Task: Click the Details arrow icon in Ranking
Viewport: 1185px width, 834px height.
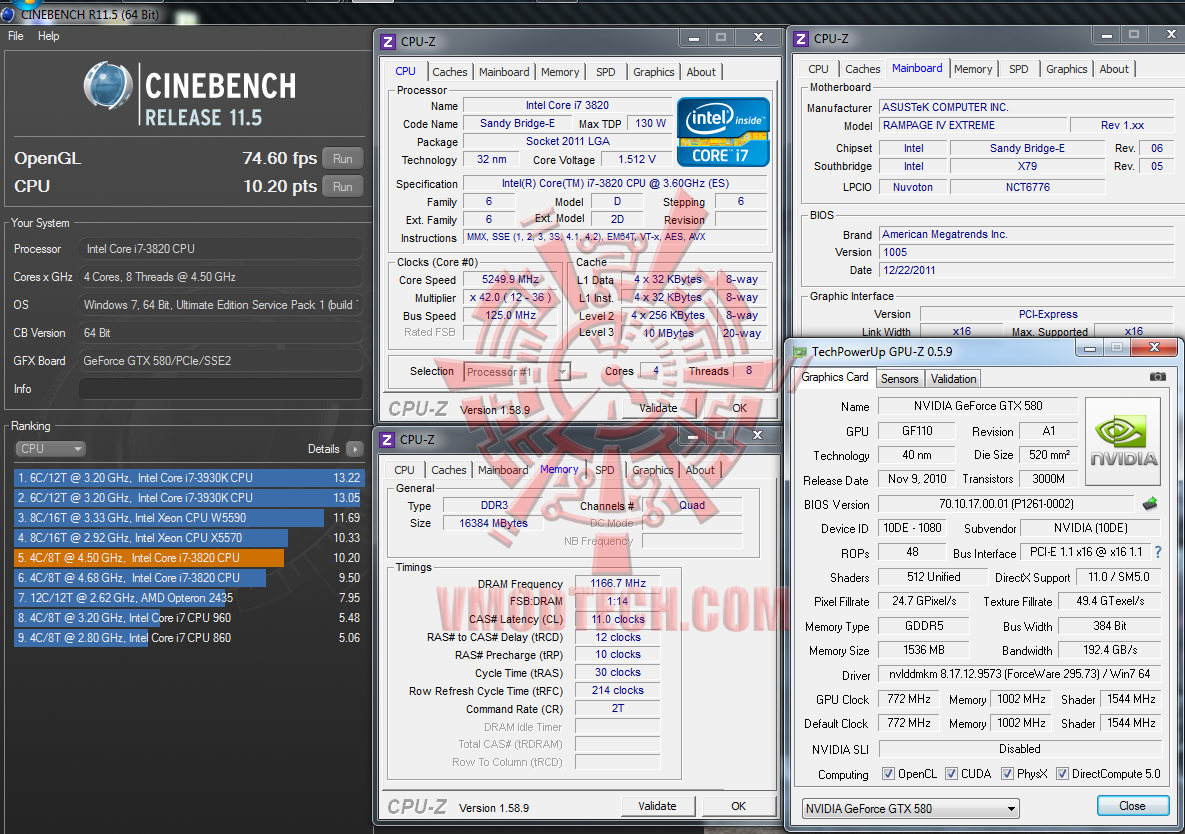Action: tap(354, 449)
